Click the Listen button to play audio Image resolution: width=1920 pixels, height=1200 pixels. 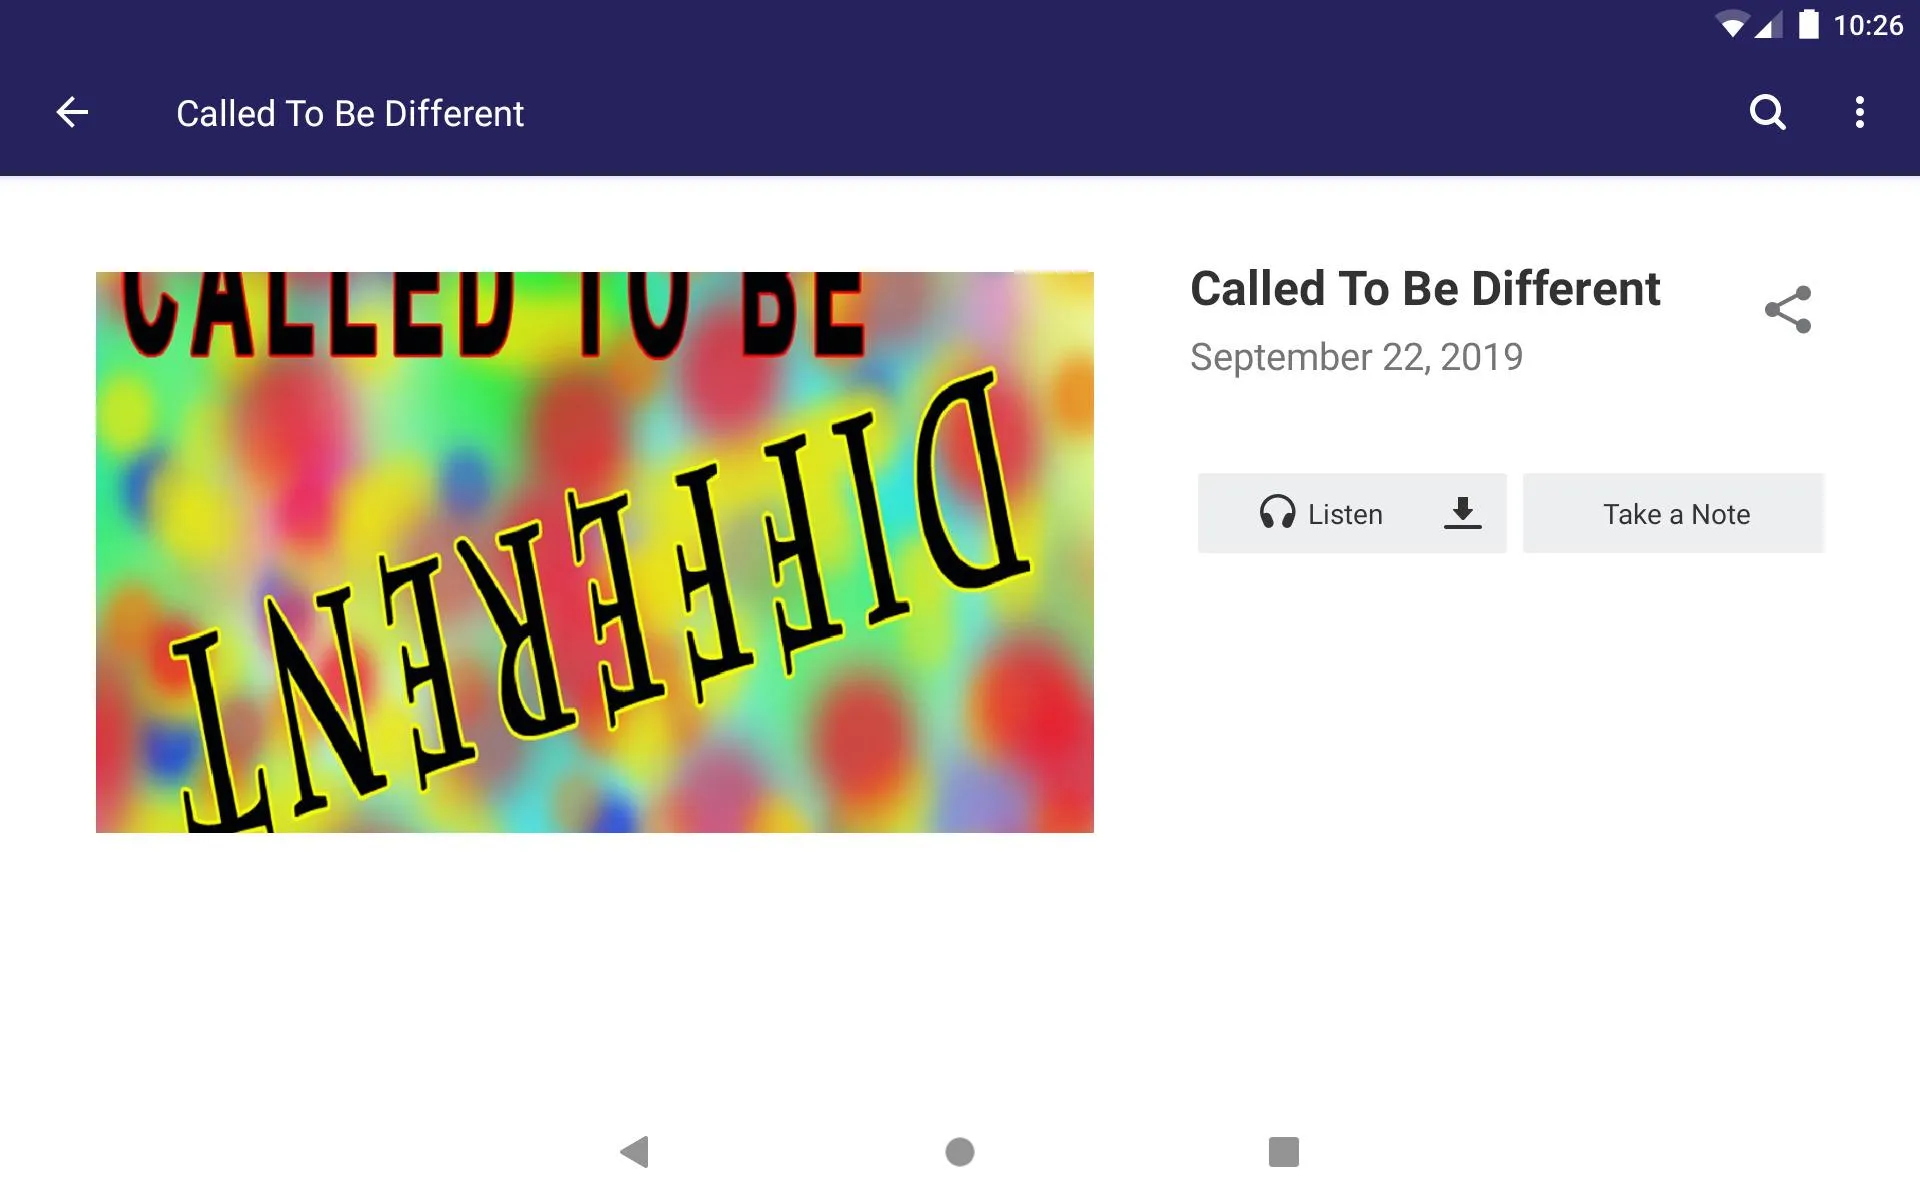coord(1320,513)
